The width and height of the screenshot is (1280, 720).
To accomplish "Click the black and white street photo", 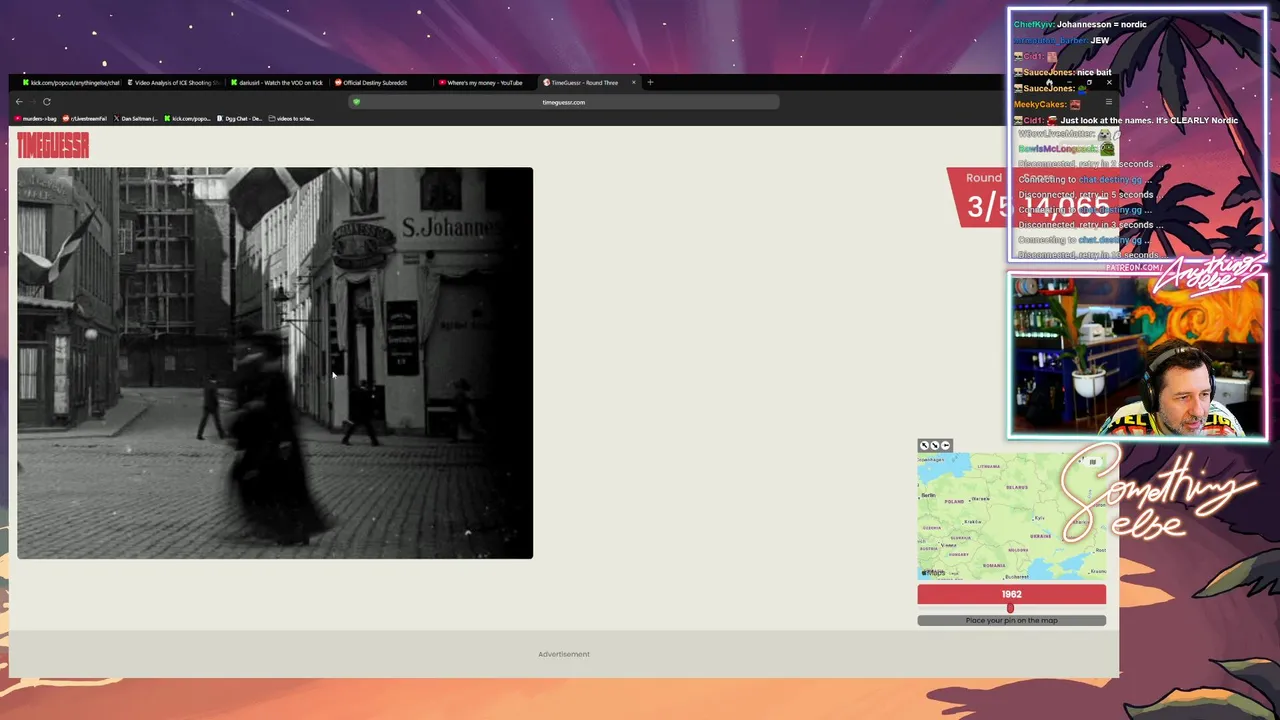I will [275, 363].
